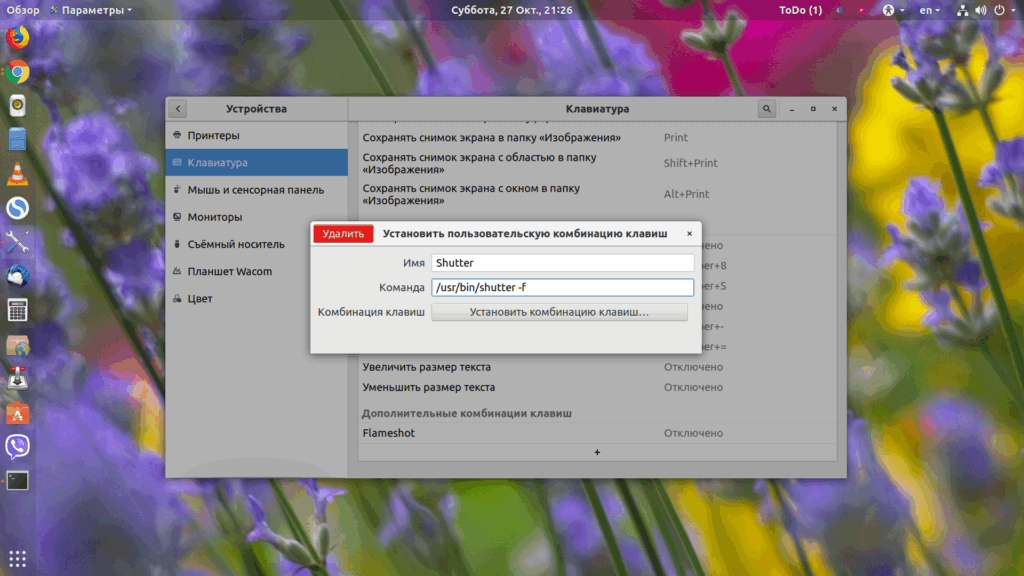Image resolution: width=1024 pixels, height=576 pixels.
Task: Click the Обзор activities button
Action: 23,10
